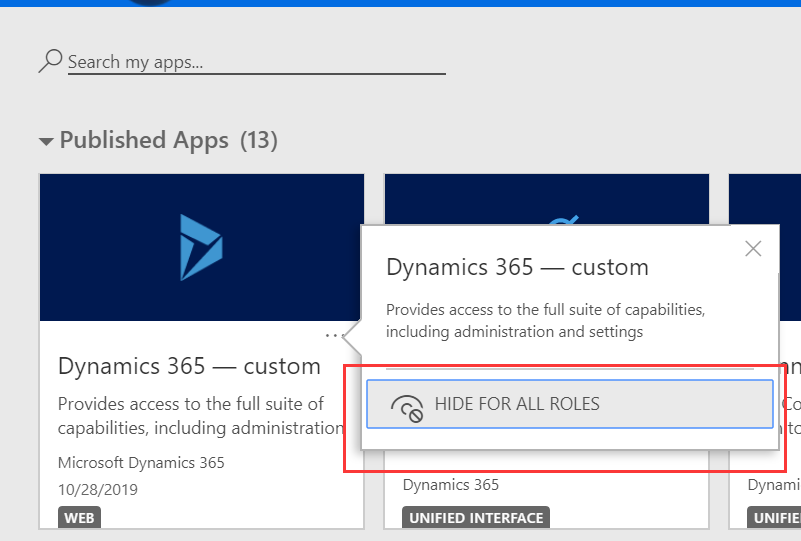Click the Published Apps (13) heading
The height and width of the screenshot is (541, 801).
pyautogui.click(x=169, y=140)
